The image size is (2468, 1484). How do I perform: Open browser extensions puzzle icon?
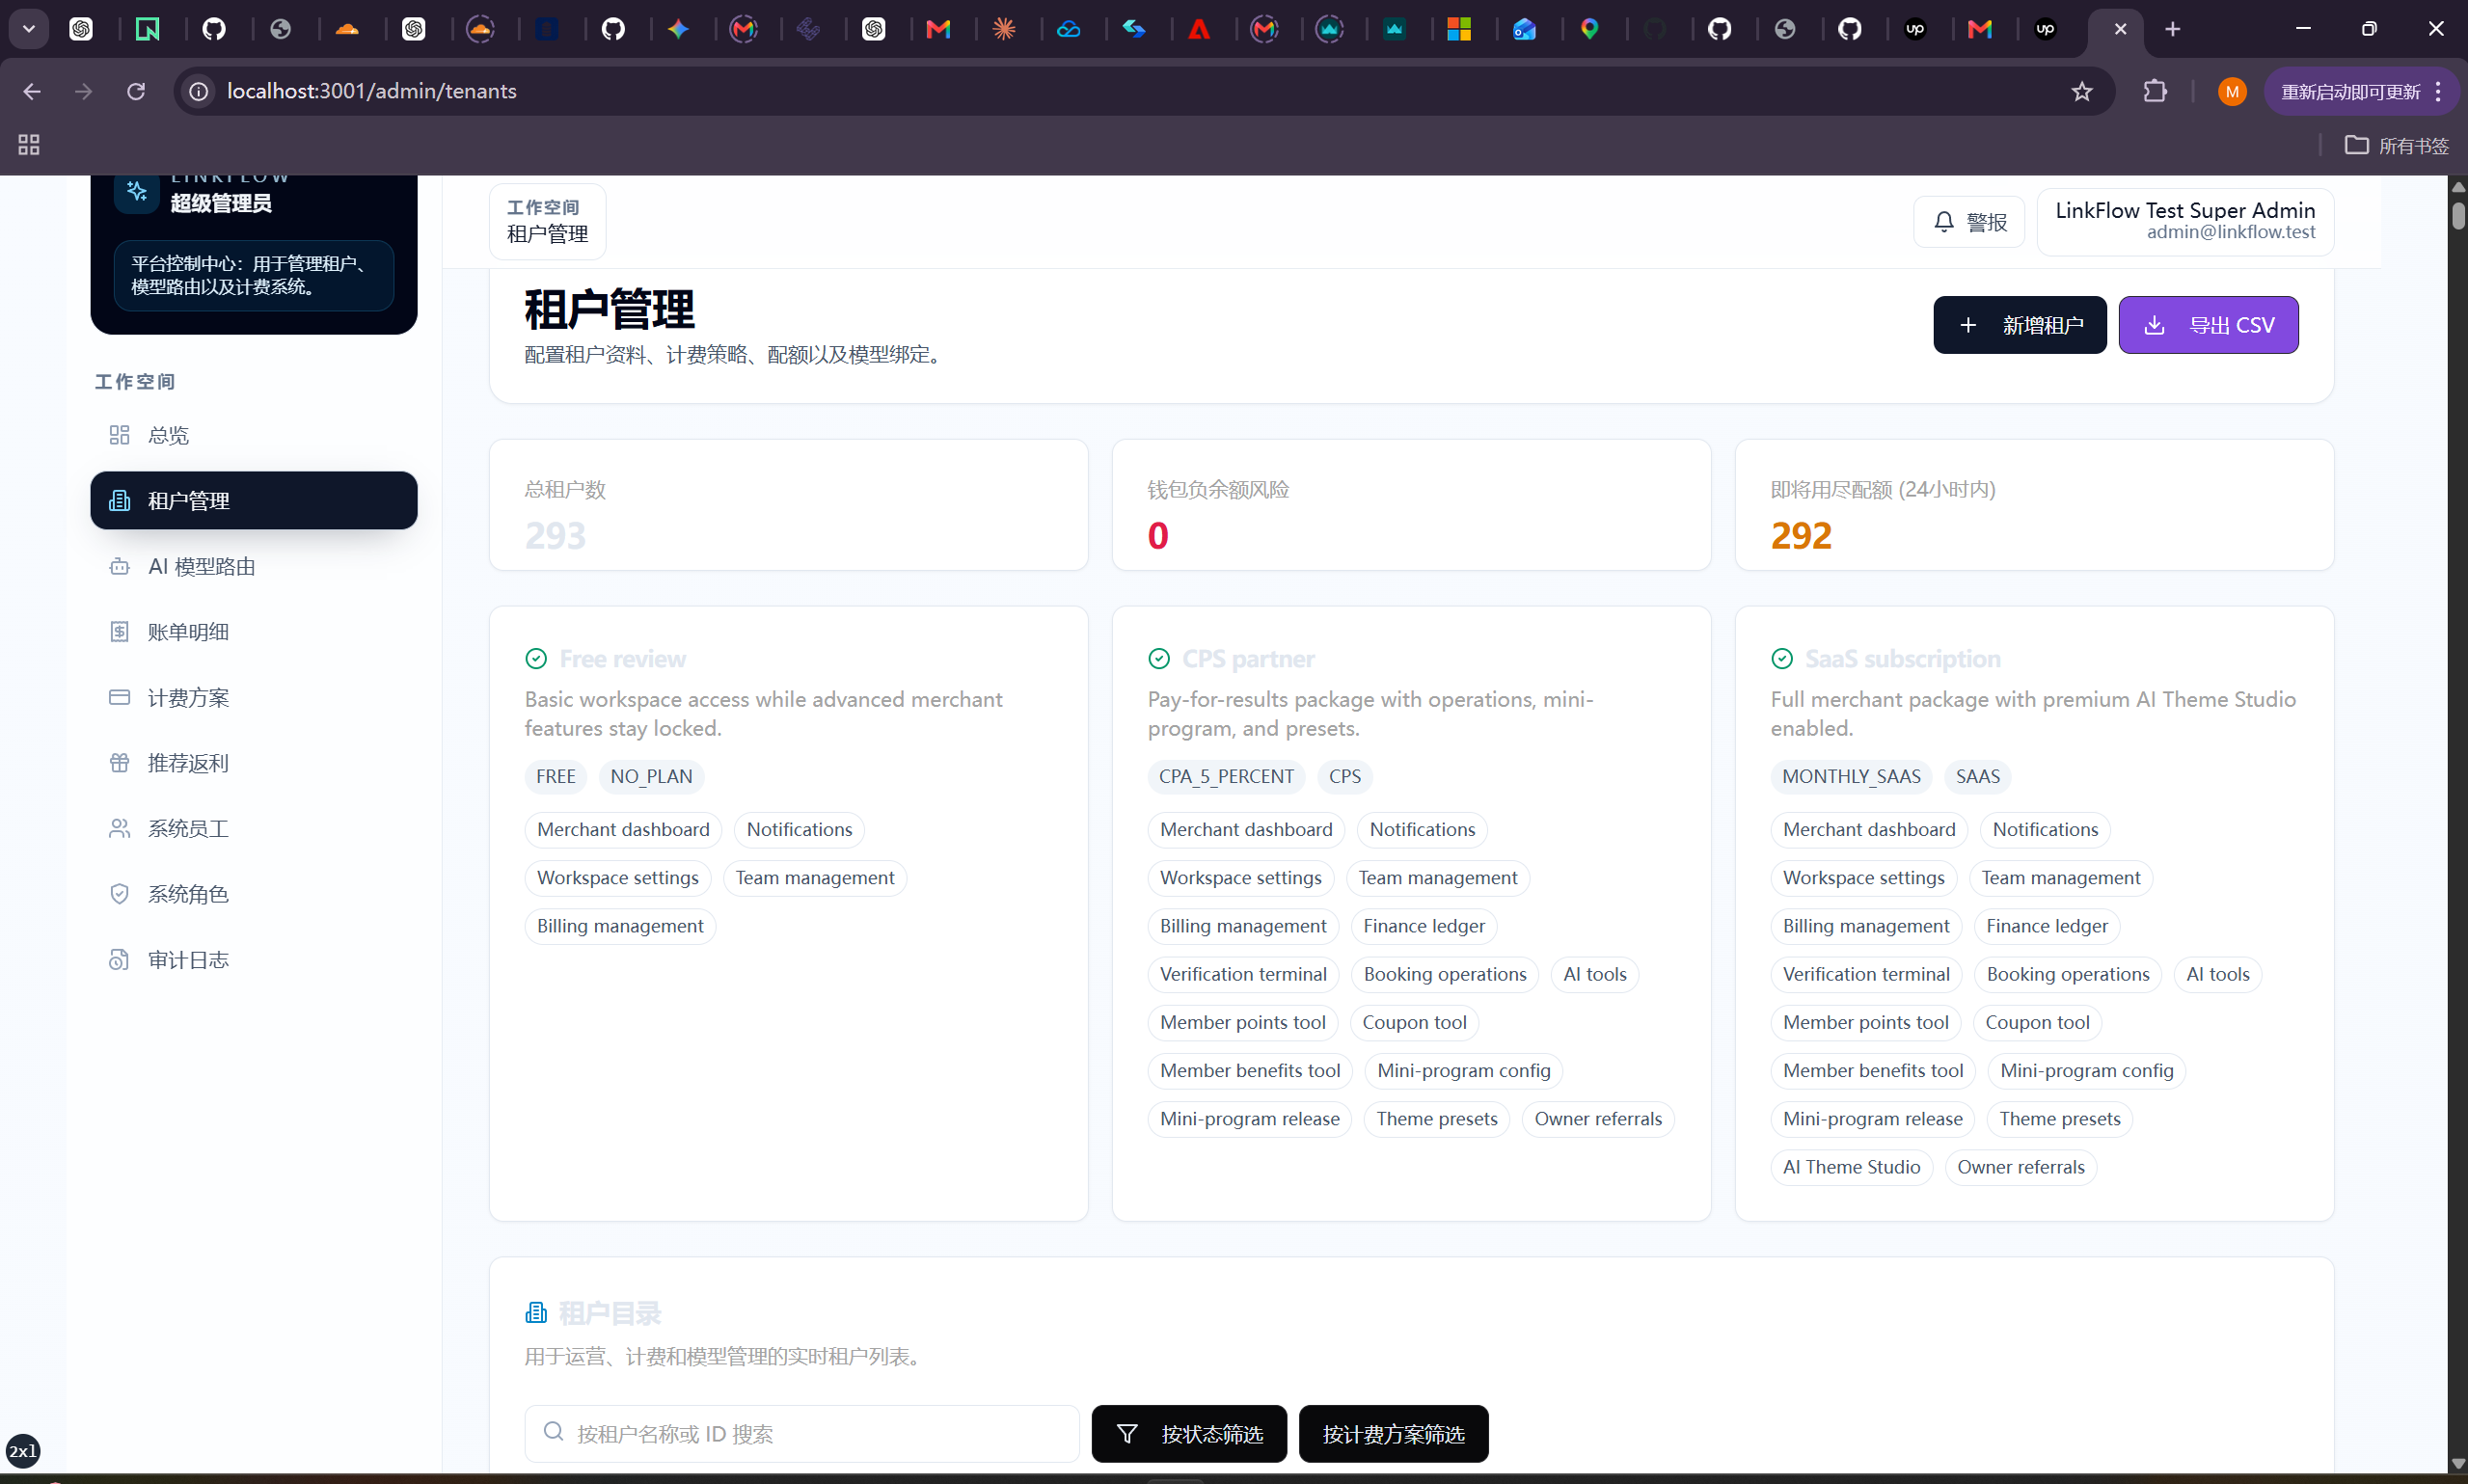tap(2155, 92)
